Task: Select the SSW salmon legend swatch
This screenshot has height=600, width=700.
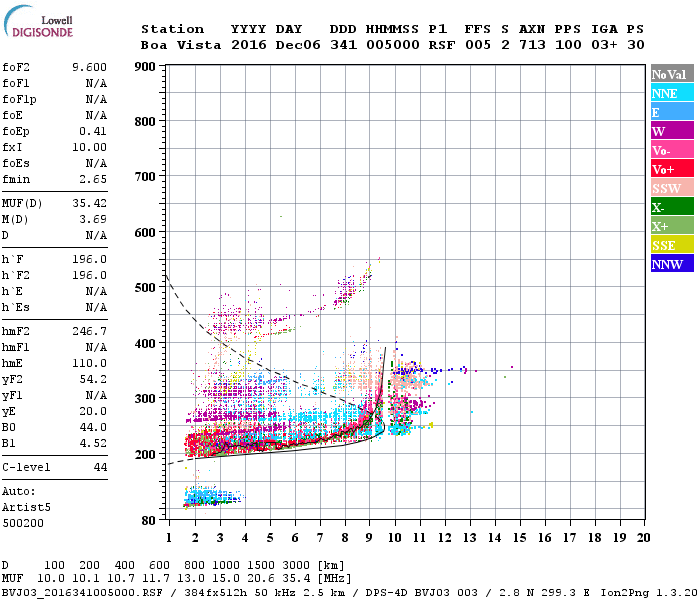Action: click(x=672, y=188)
